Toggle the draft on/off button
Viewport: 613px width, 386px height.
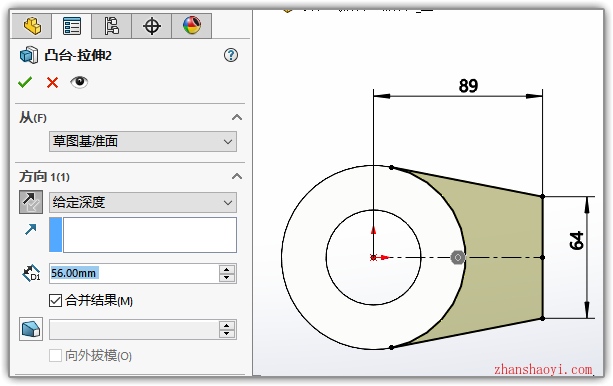pos(31,329)
